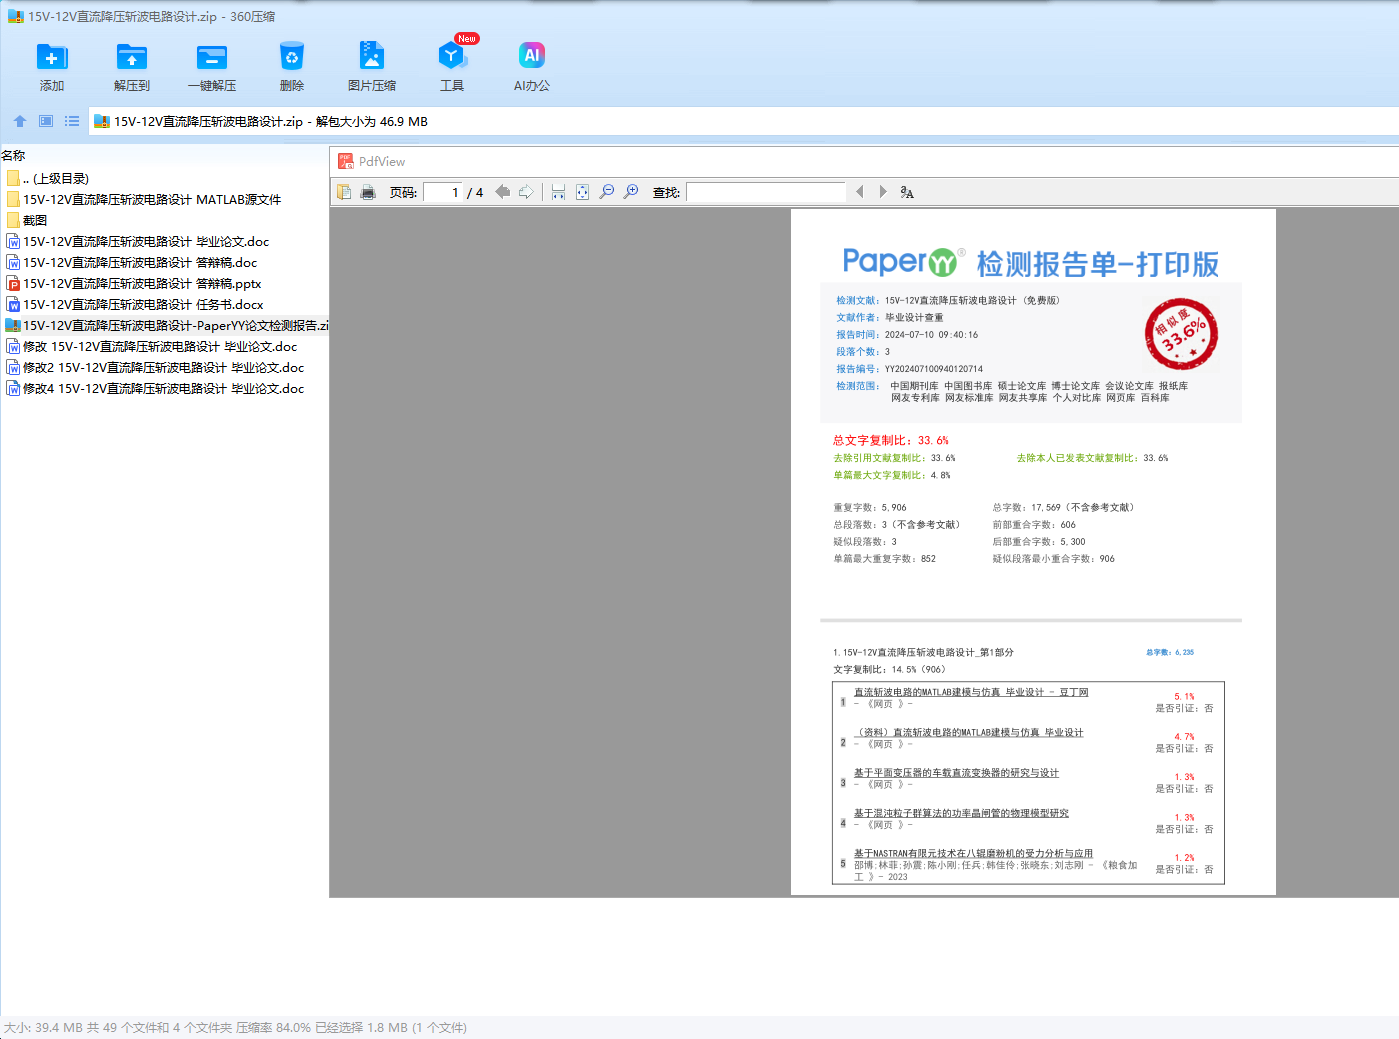Click the 查找 search text field
This screenshot has height=1039, width=1399.
[x=766, y=192]
